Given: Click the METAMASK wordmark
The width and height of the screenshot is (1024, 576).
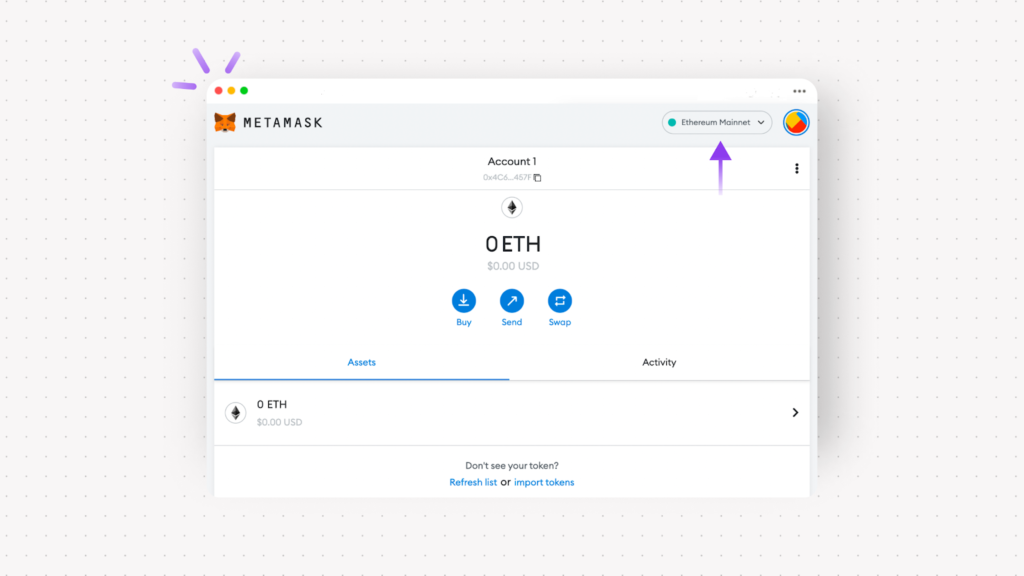Looking at the screenshot, I should pyautogui.click(x=283, y=123).
